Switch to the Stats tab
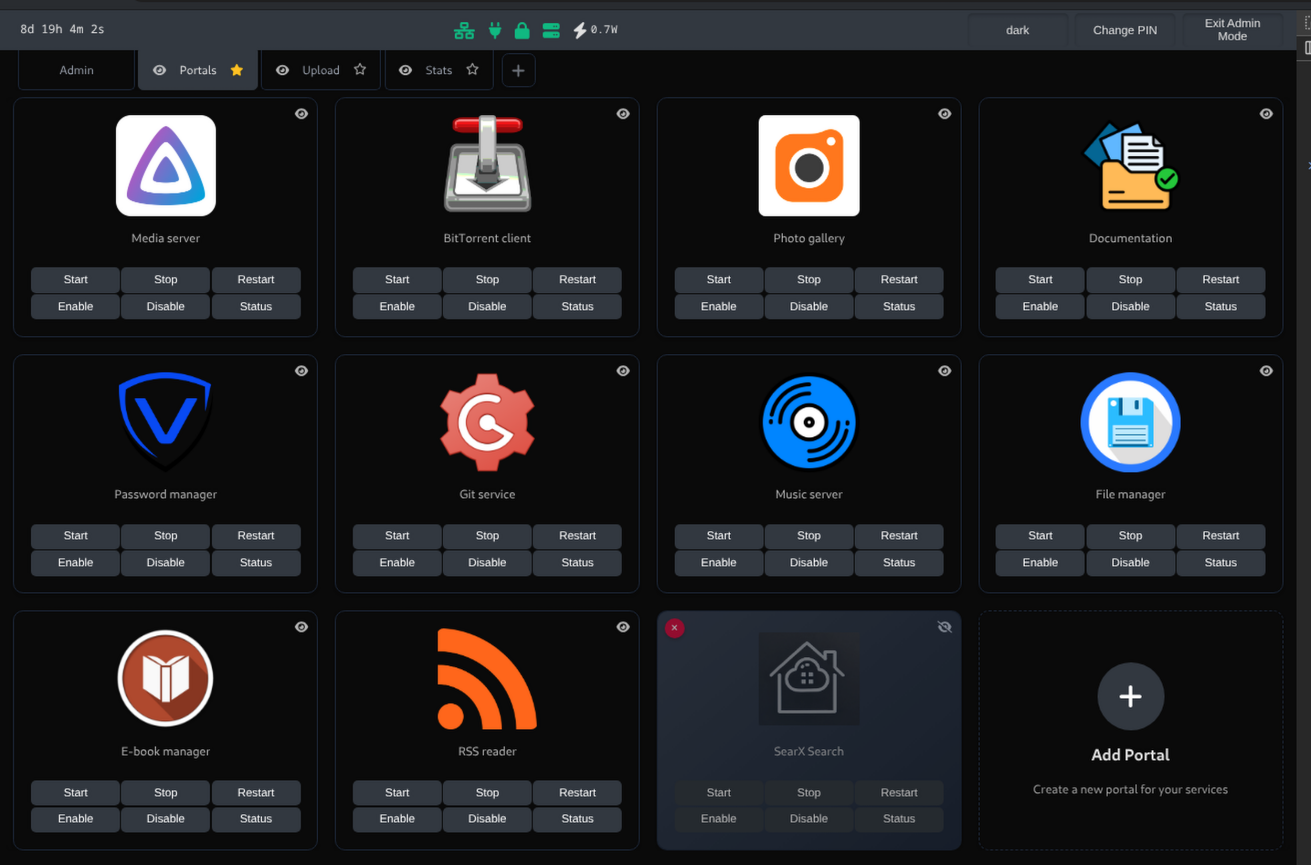Screen dimensions: 1311x865 (438, 70)
